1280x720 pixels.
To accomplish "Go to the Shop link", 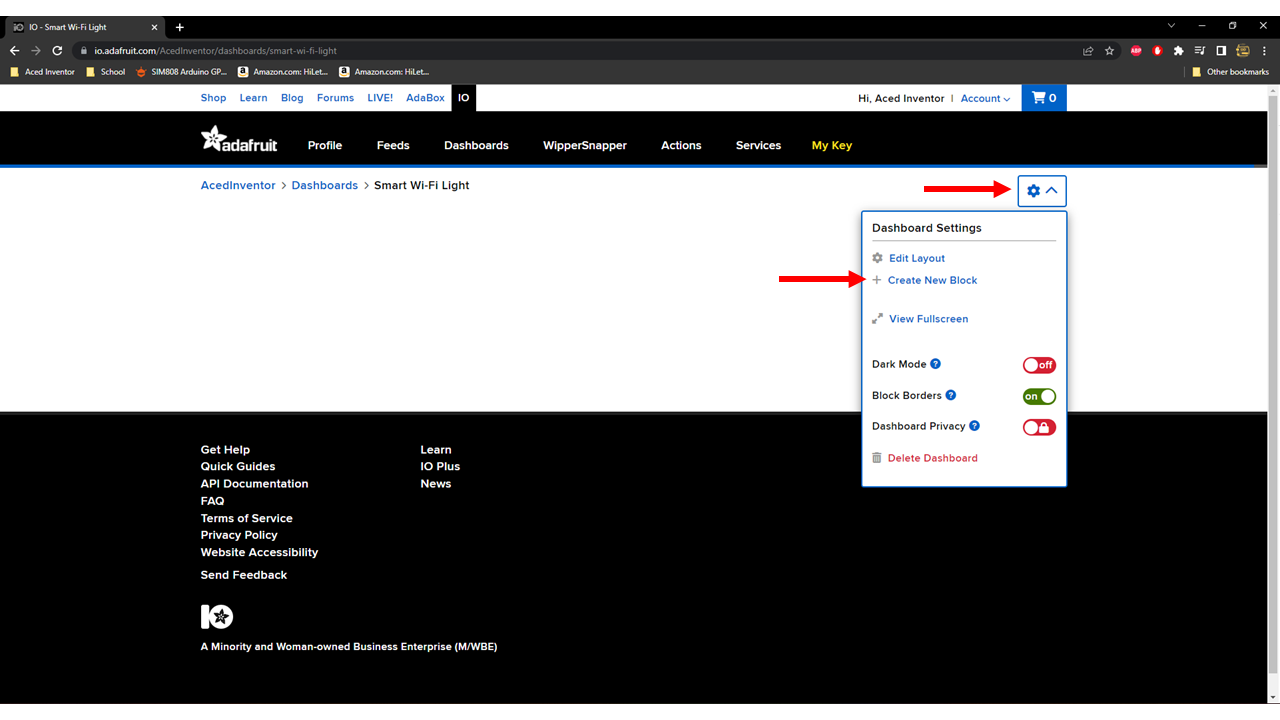I will click(x=214, y=98).
